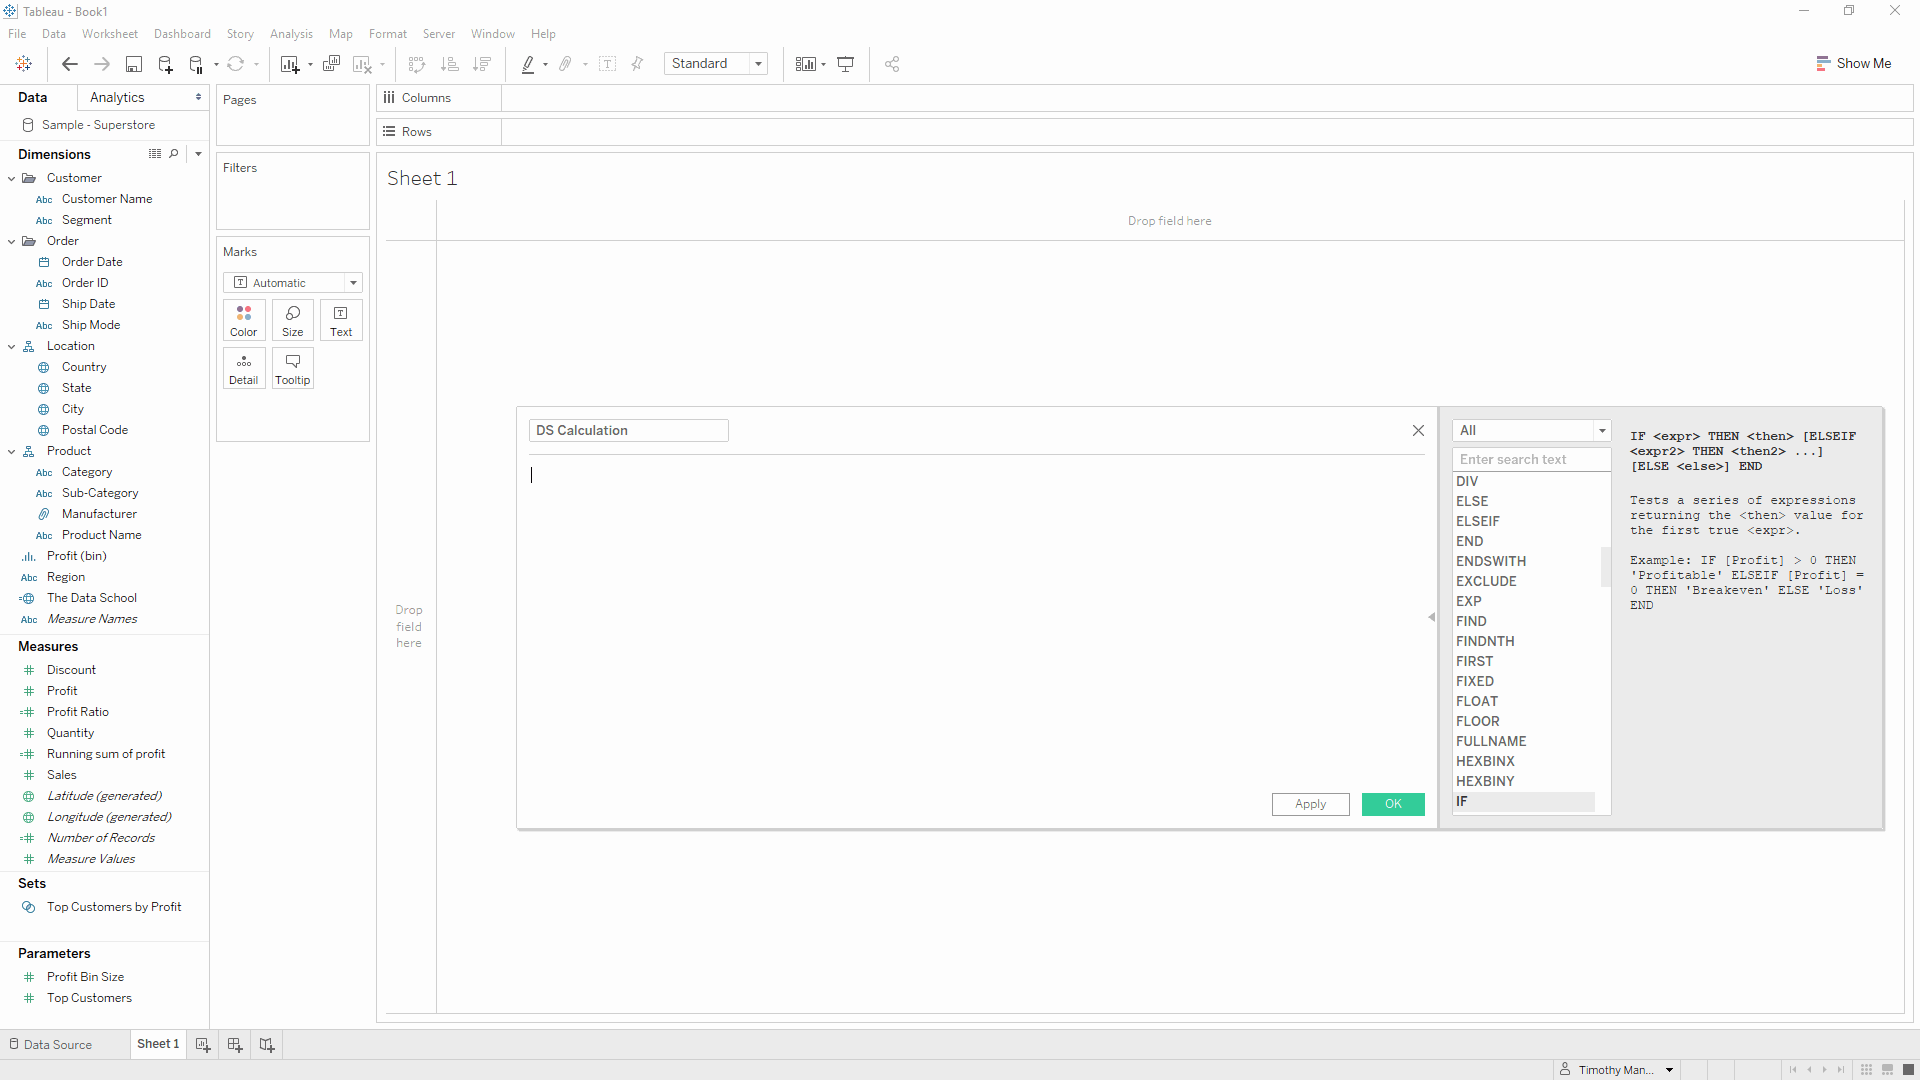This screenshot has width=1920, height=1080.
Task: Start presentation mode from the toolbar
Action: 846,64
